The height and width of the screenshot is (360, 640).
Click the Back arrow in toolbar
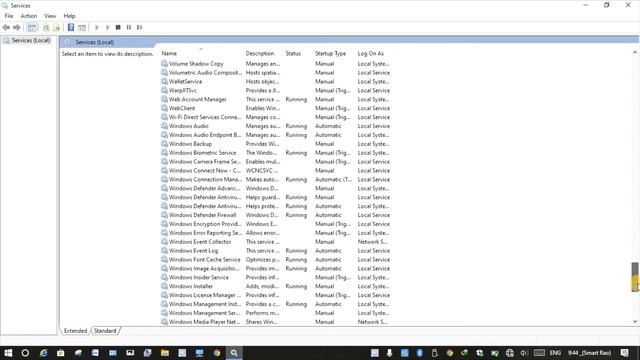coord(6,27)
